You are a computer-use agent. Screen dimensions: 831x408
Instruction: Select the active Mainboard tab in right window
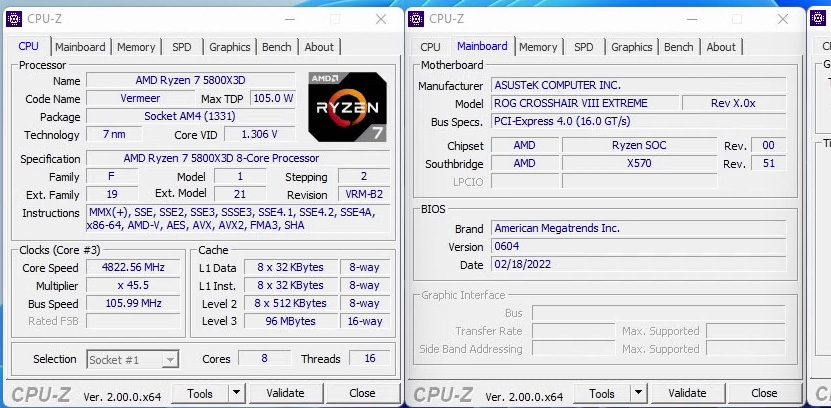click(x=482, y=46)
